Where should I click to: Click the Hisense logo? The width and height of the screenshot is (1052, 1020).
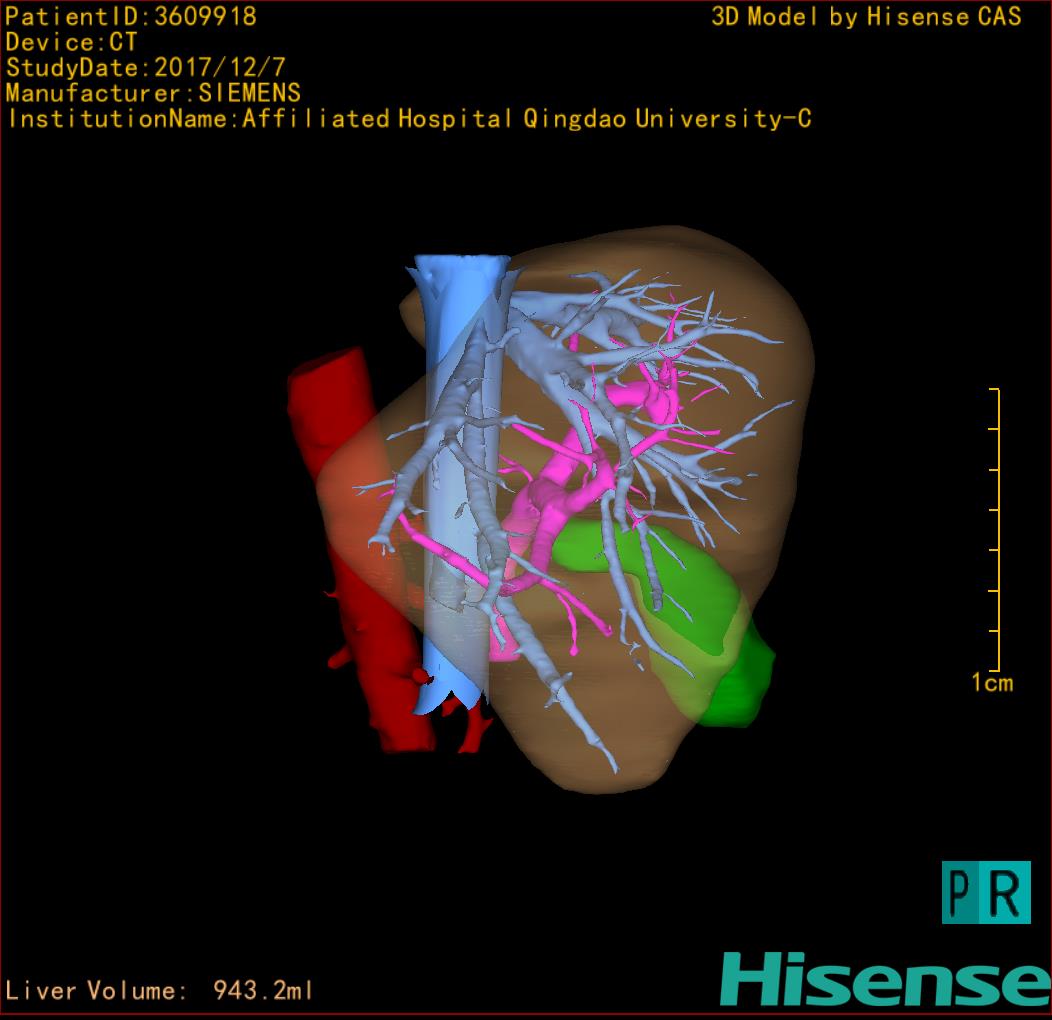[886, 979]
